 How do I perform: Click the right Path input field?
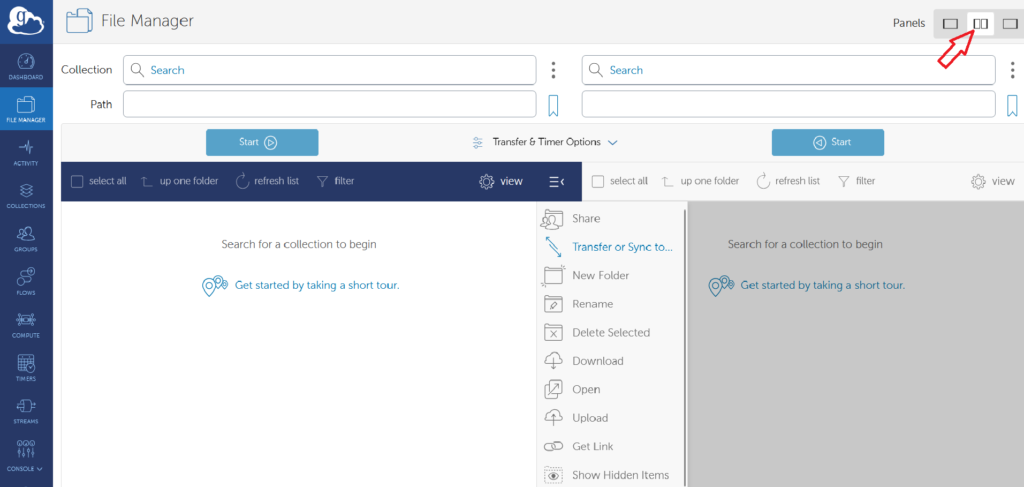click(788, 104)
